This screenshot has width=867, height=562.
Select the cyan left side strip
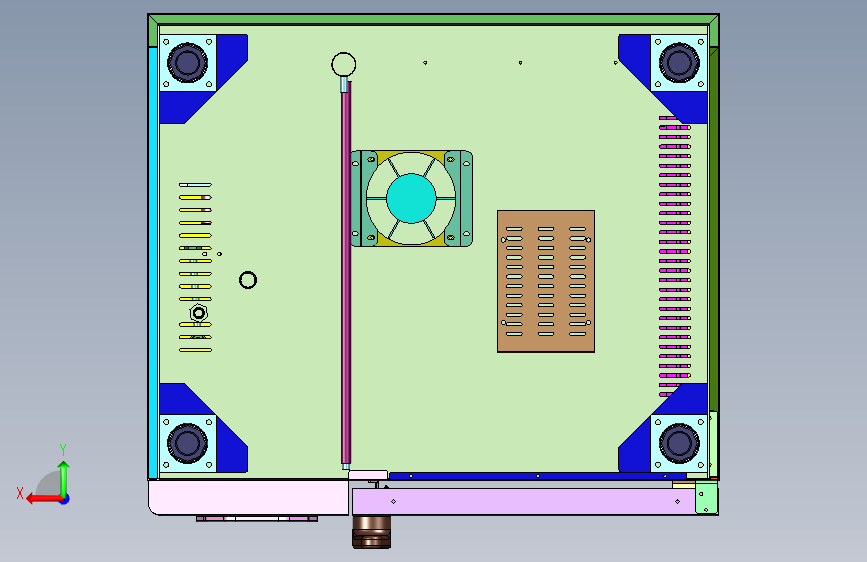coord(153,263)
